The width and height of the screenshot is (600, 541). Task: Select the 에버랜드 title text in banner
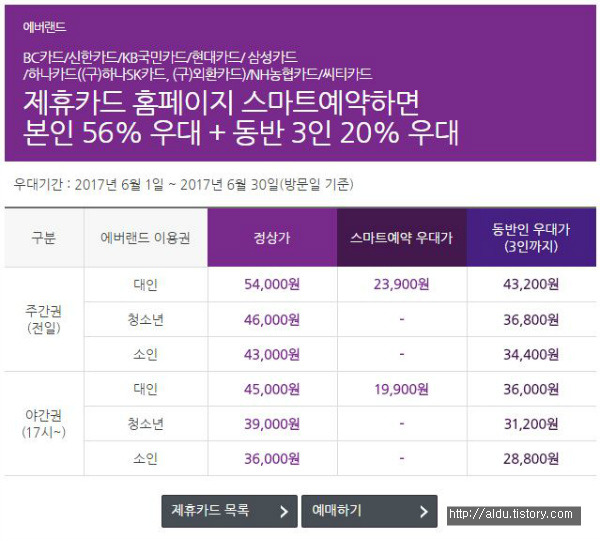coord(44,27)
